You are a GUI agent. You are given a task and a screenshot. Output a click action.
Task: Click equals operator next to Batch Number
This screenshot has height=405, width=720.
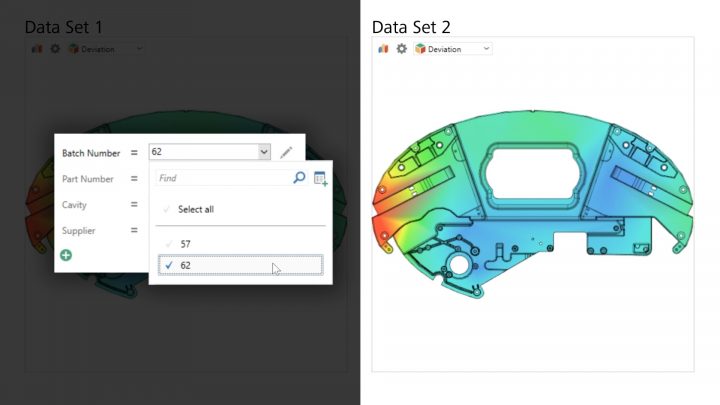click(133, 153)
